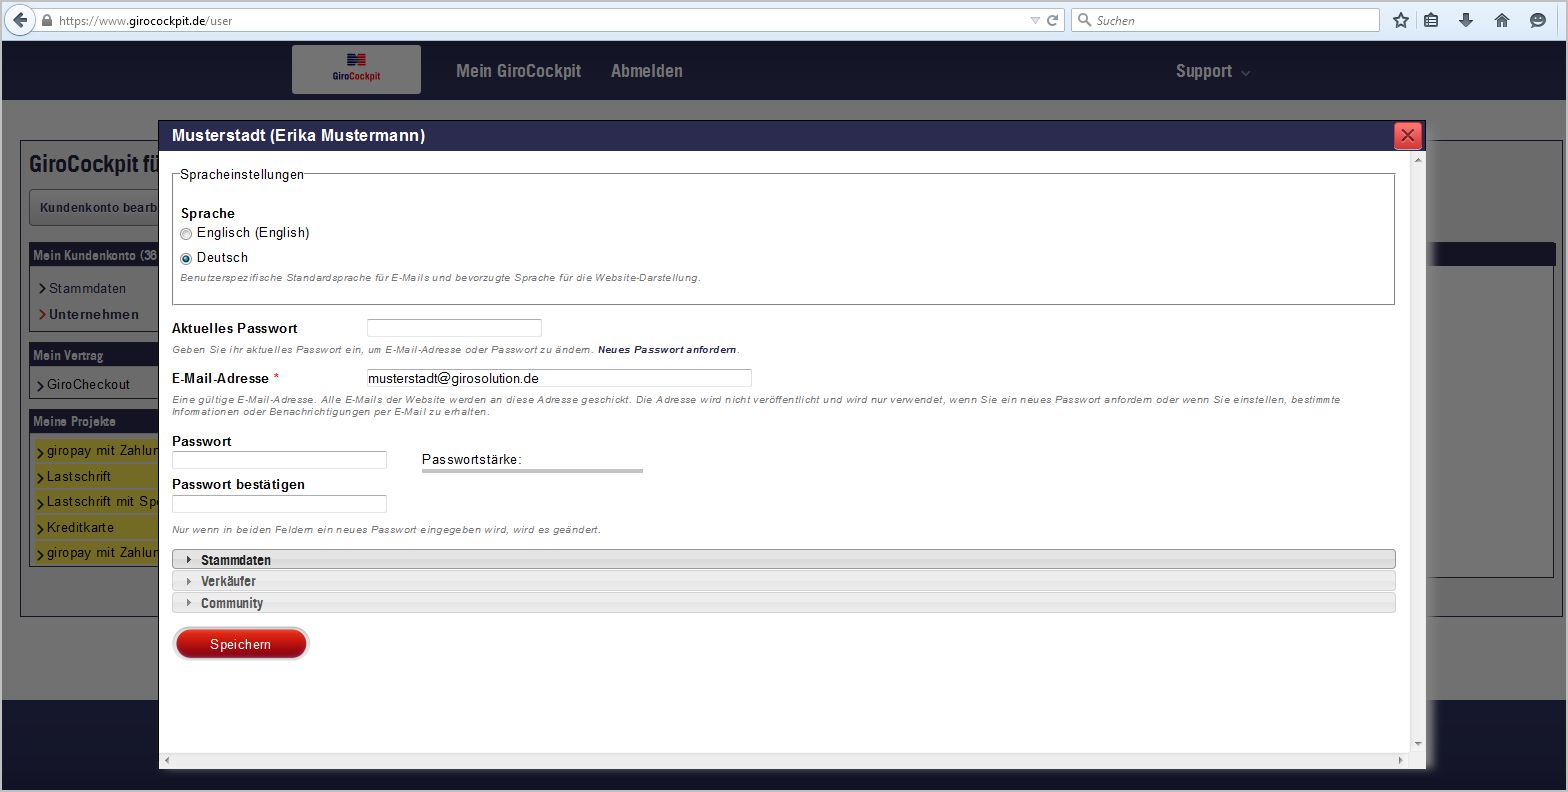Click Neues Passwort anfordern link
The image size is (1568, 792).
click(x=666, y=350)
